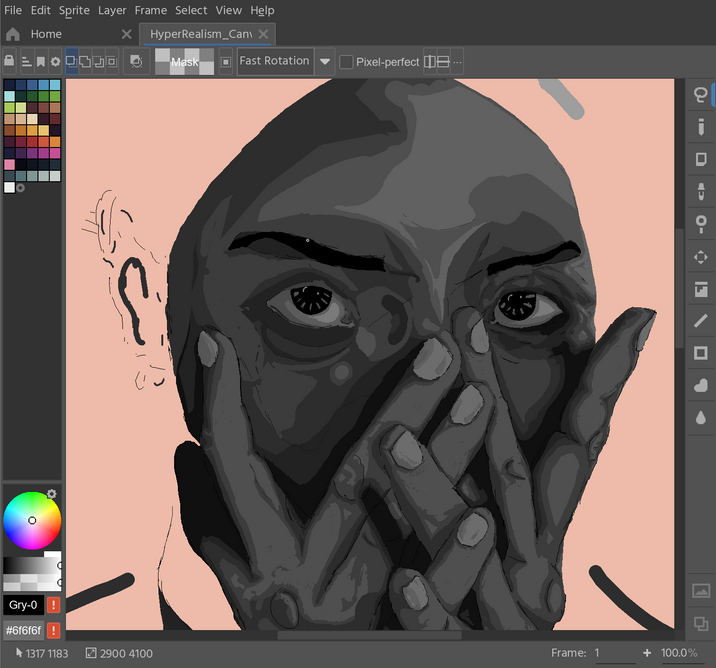Open the Fast Rotation algorithm dropdown

click(325, 62)
